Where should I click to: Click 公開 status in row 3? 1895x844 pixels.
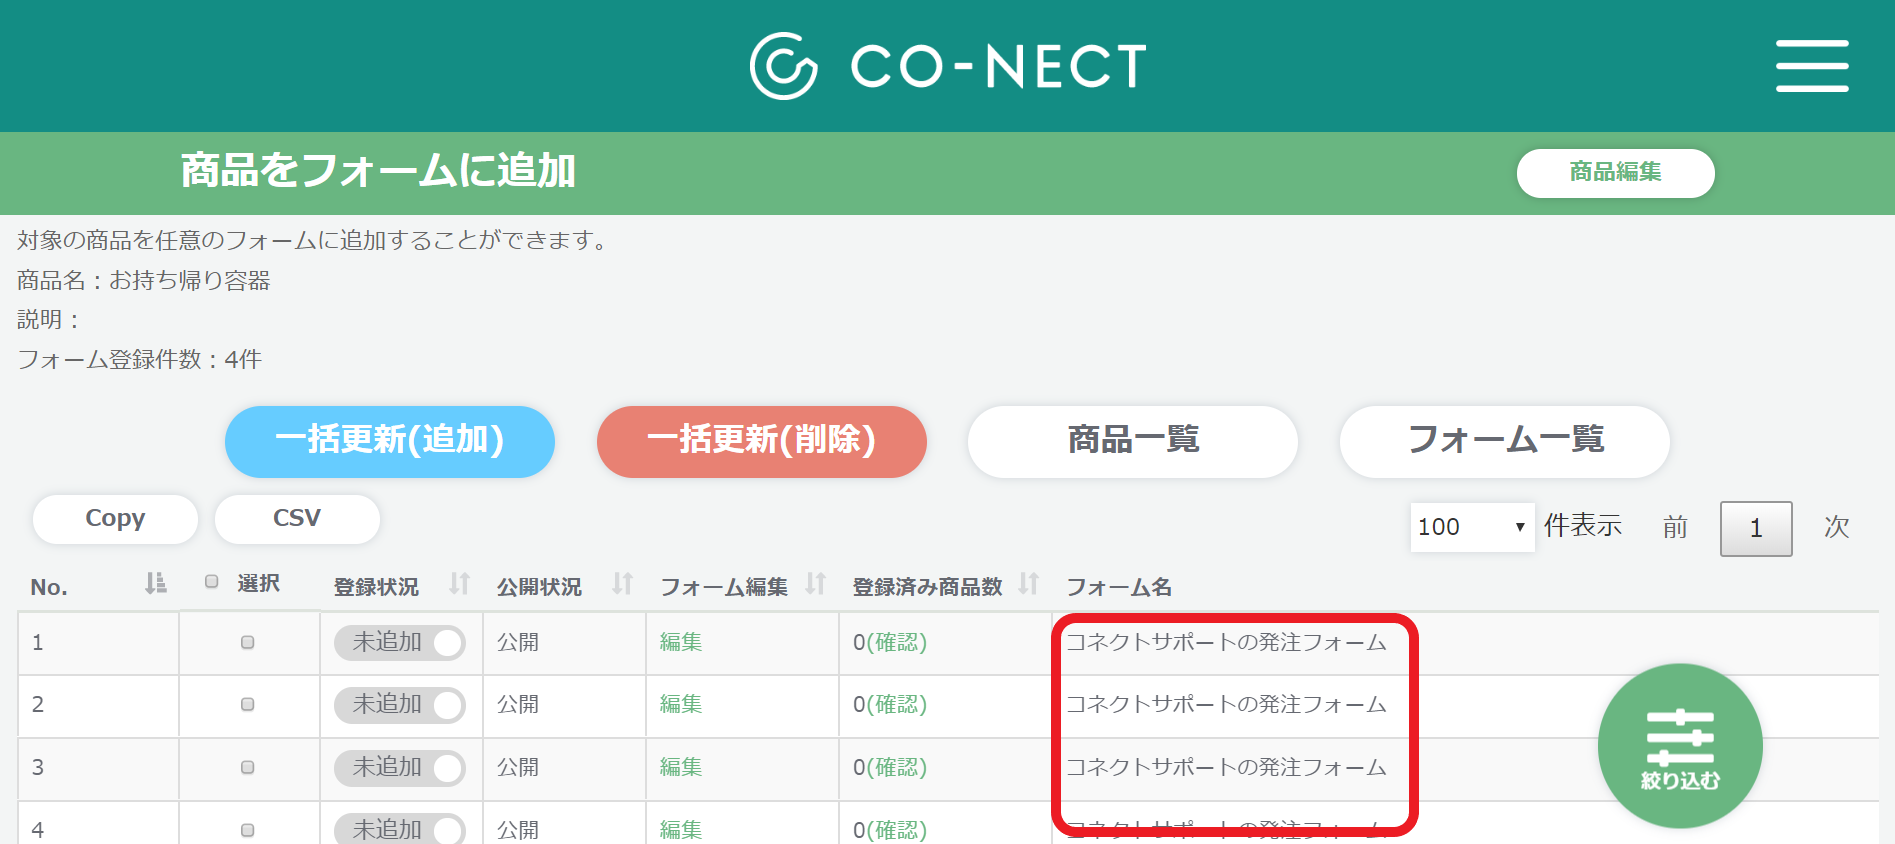518,767
